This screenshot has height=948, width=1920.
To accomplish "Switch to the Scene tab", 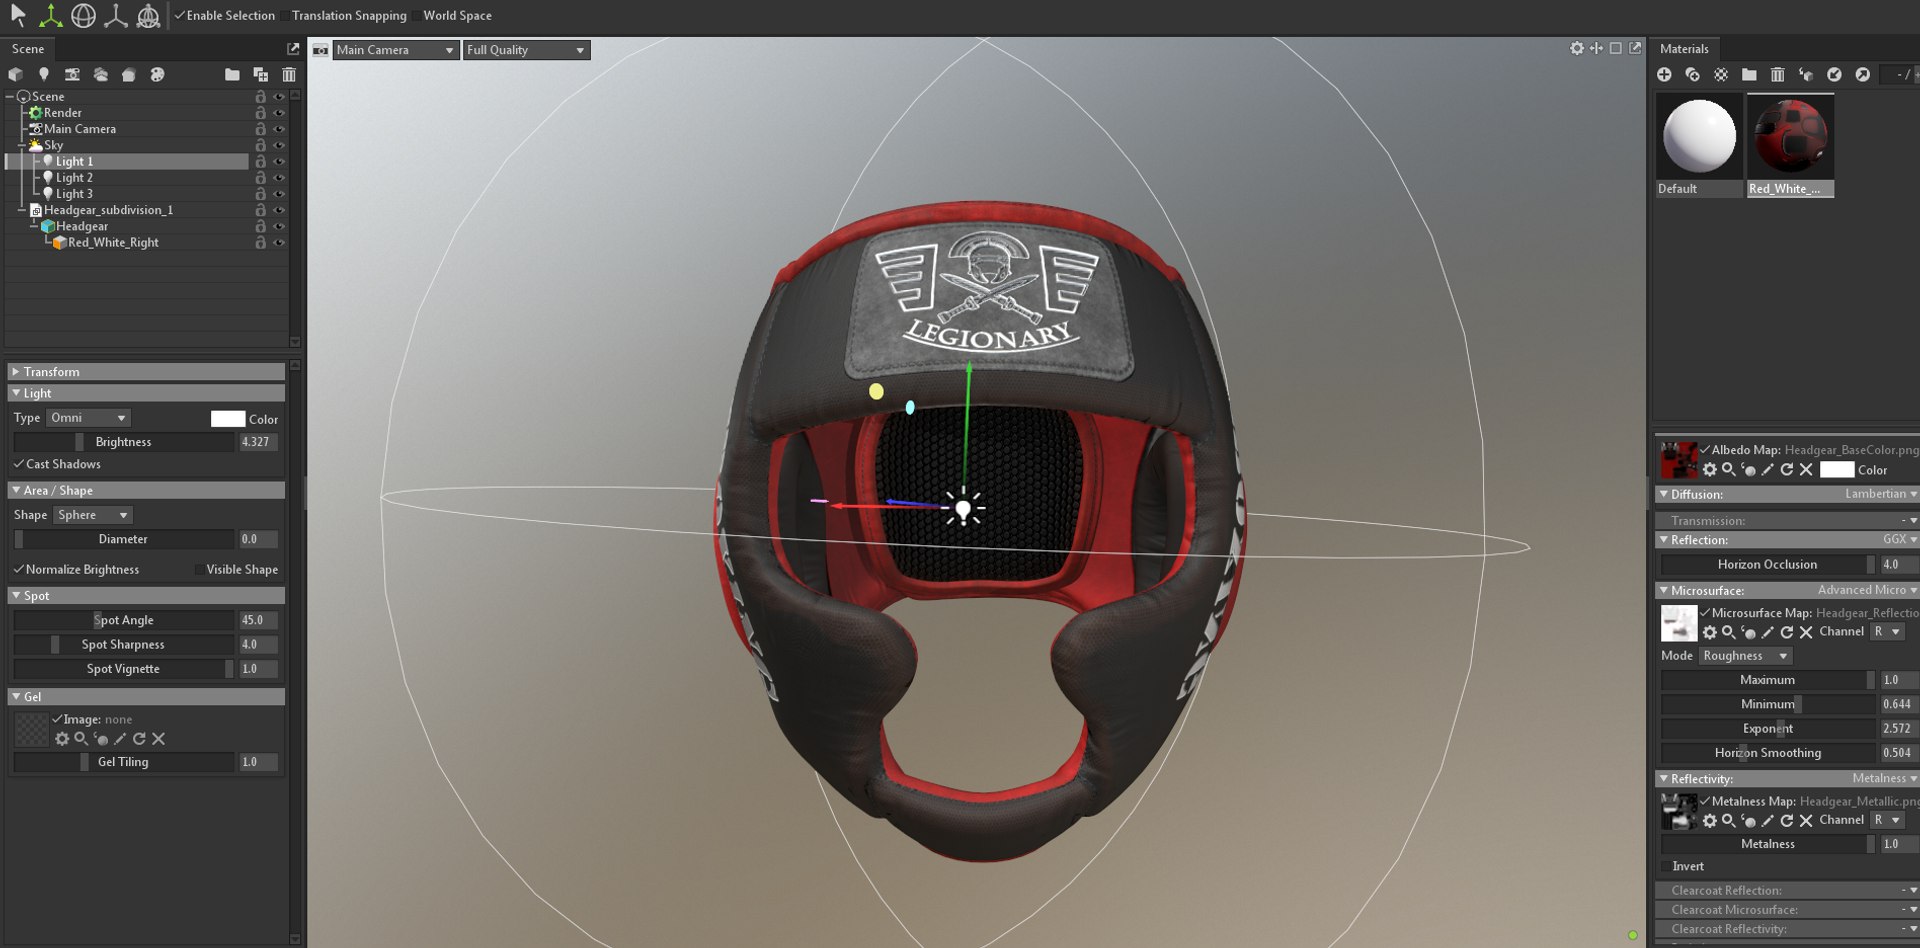I will [x=28, y=48].
